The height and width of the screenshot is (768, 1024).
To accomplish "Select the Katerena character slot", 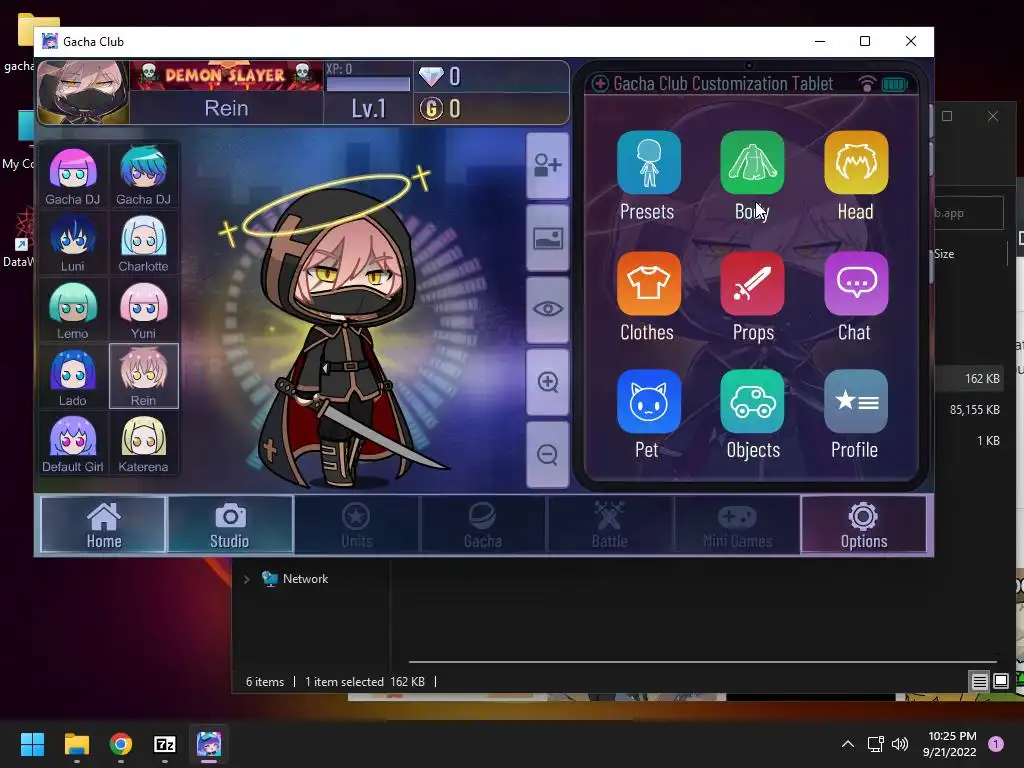I will [x=143, y=443].
